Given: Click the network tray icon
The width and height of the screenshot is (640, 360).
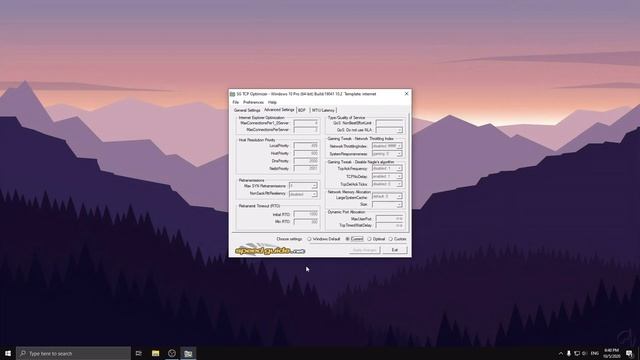Looking at the screenshot, I should (577, 353).
